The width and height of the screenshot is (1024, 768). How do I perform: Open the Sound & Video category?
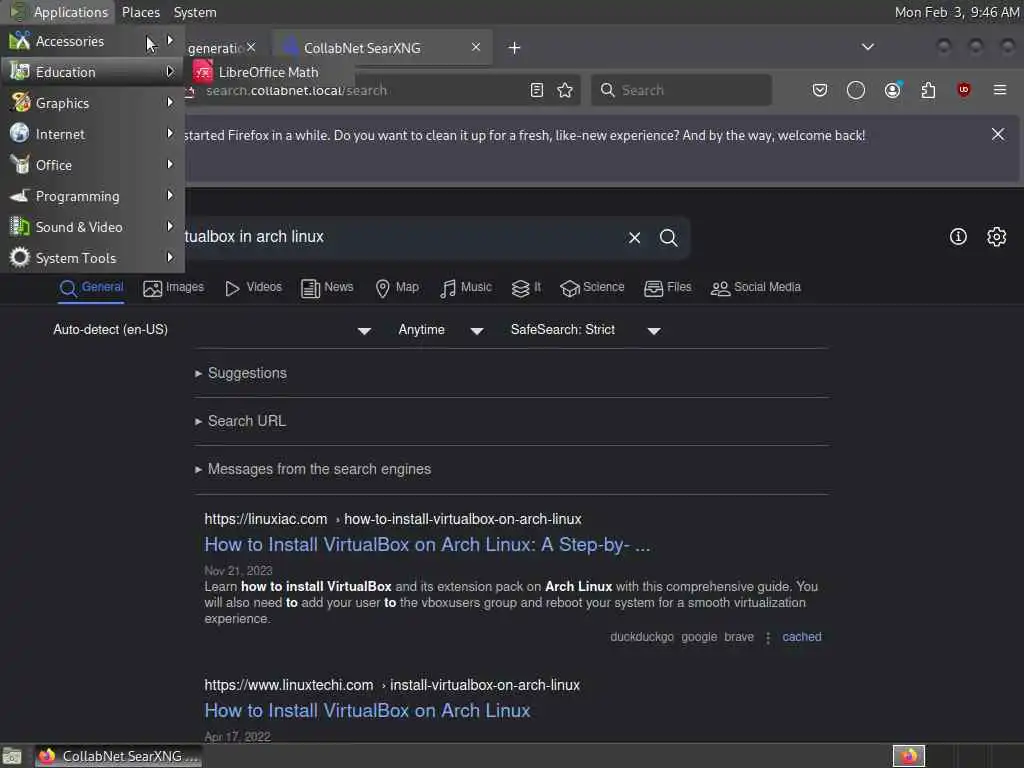click(x=92, y=227)
